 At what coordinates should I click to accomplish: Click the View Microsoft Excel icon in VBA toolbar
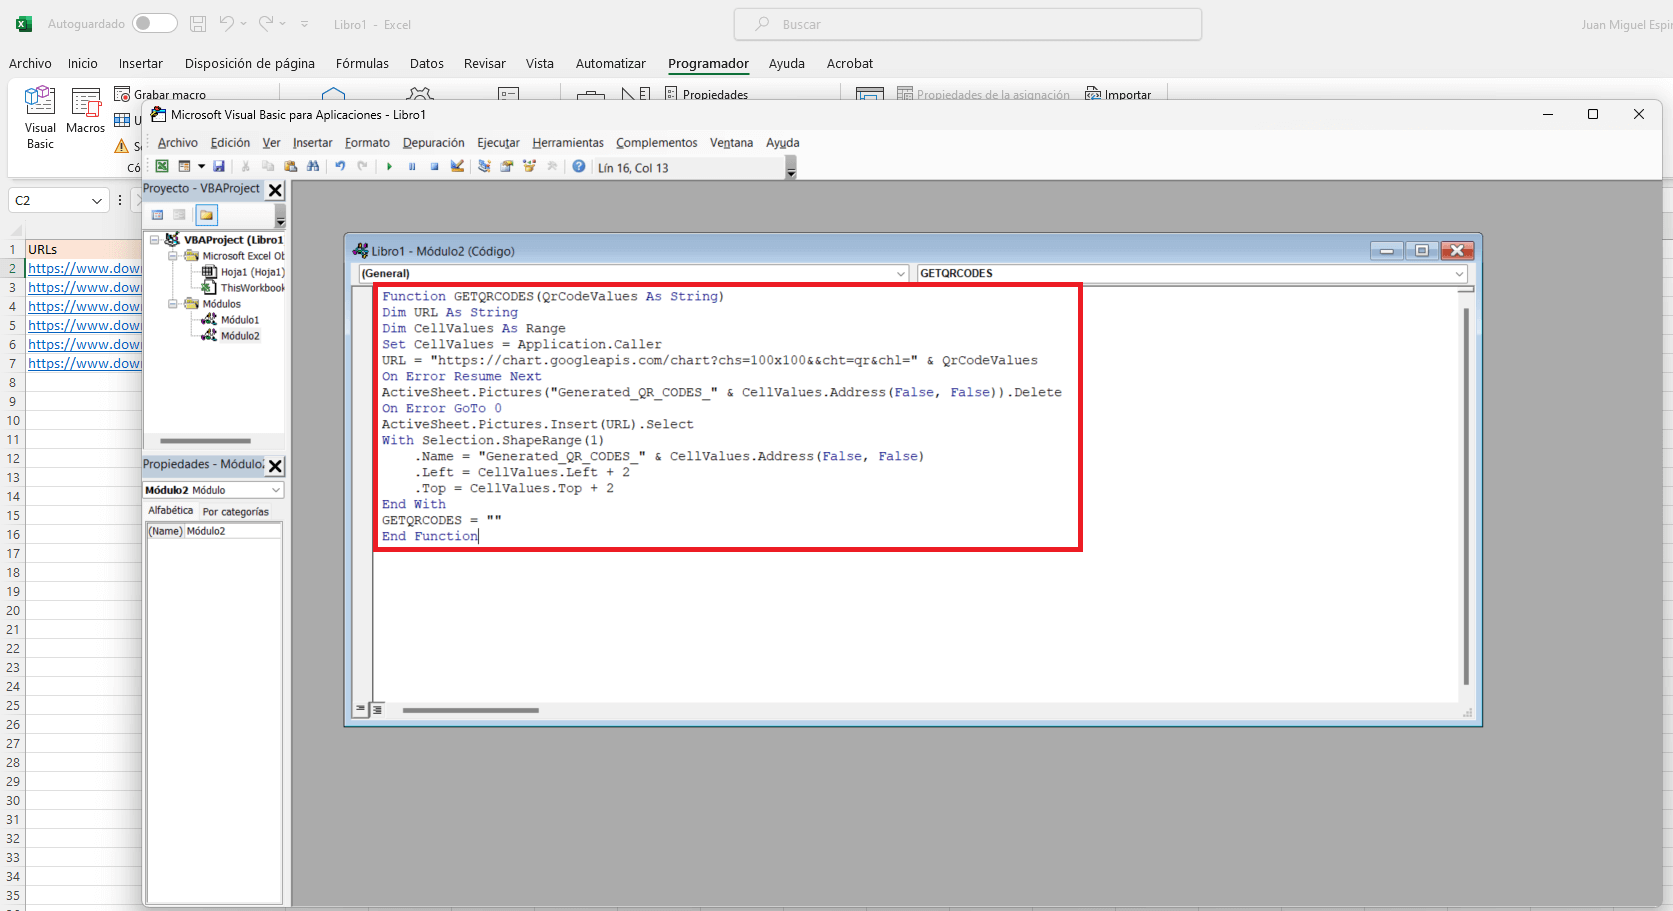(162, 167)
